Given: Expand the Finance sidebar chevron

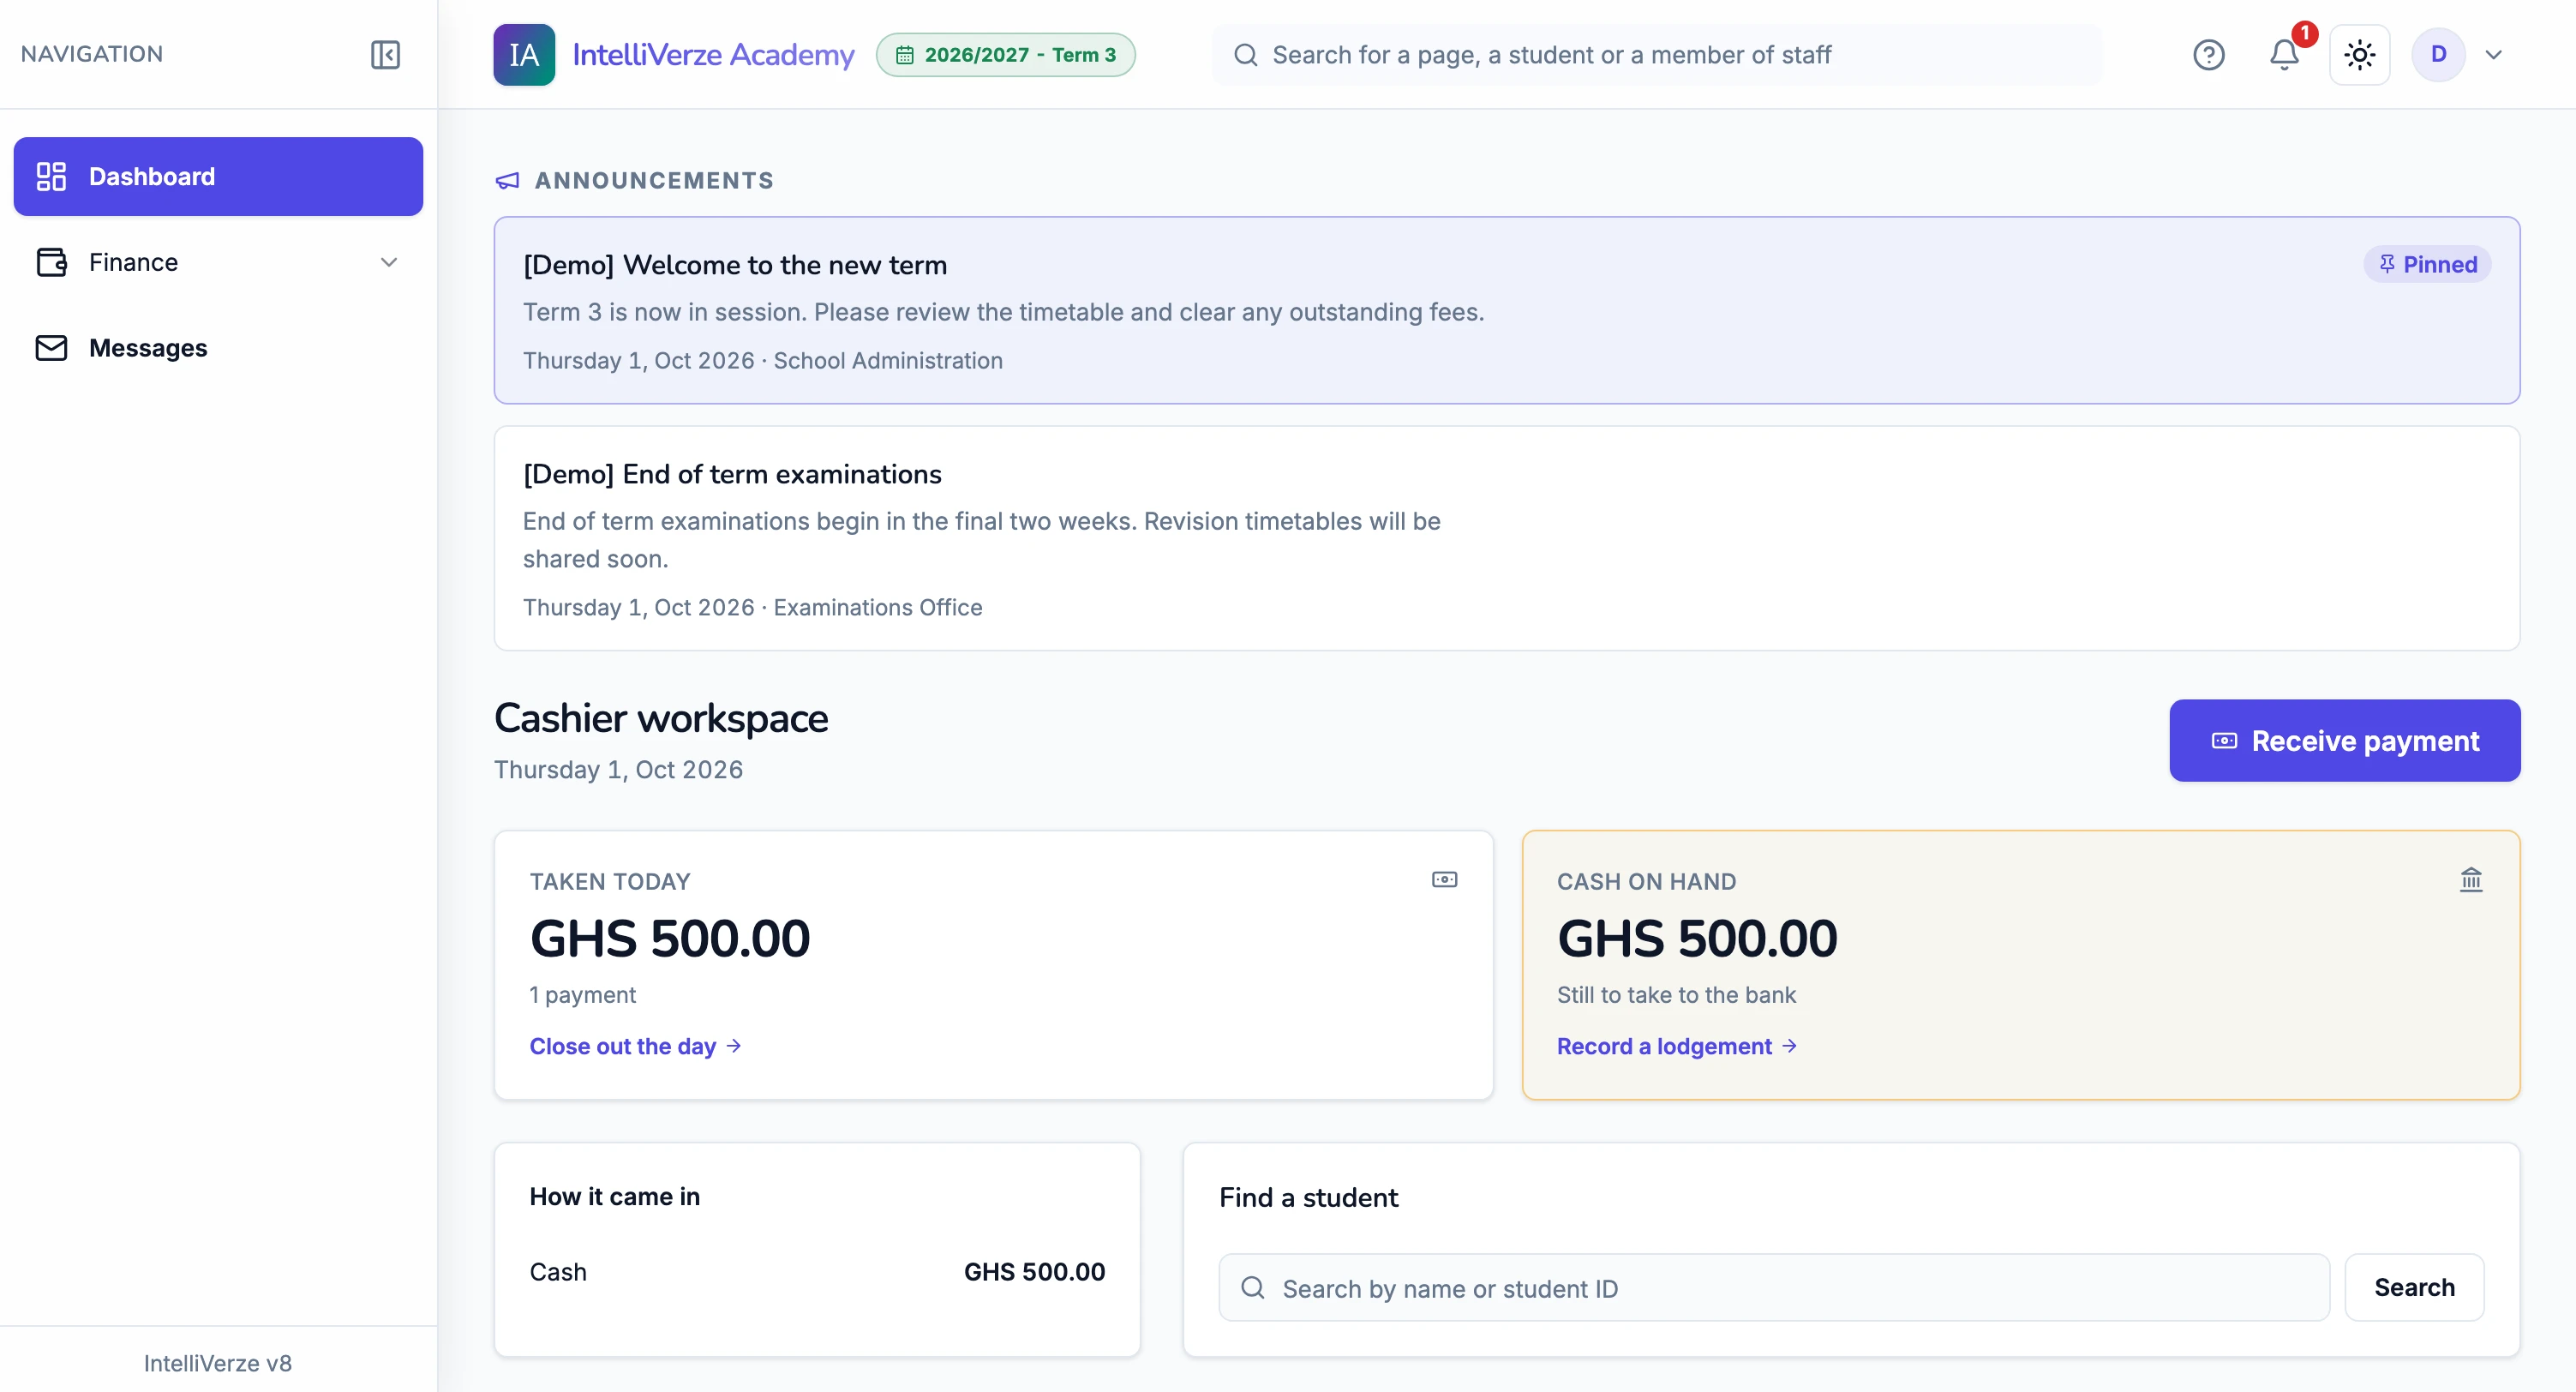Looking at the screenshot, I should pos(389,262).
